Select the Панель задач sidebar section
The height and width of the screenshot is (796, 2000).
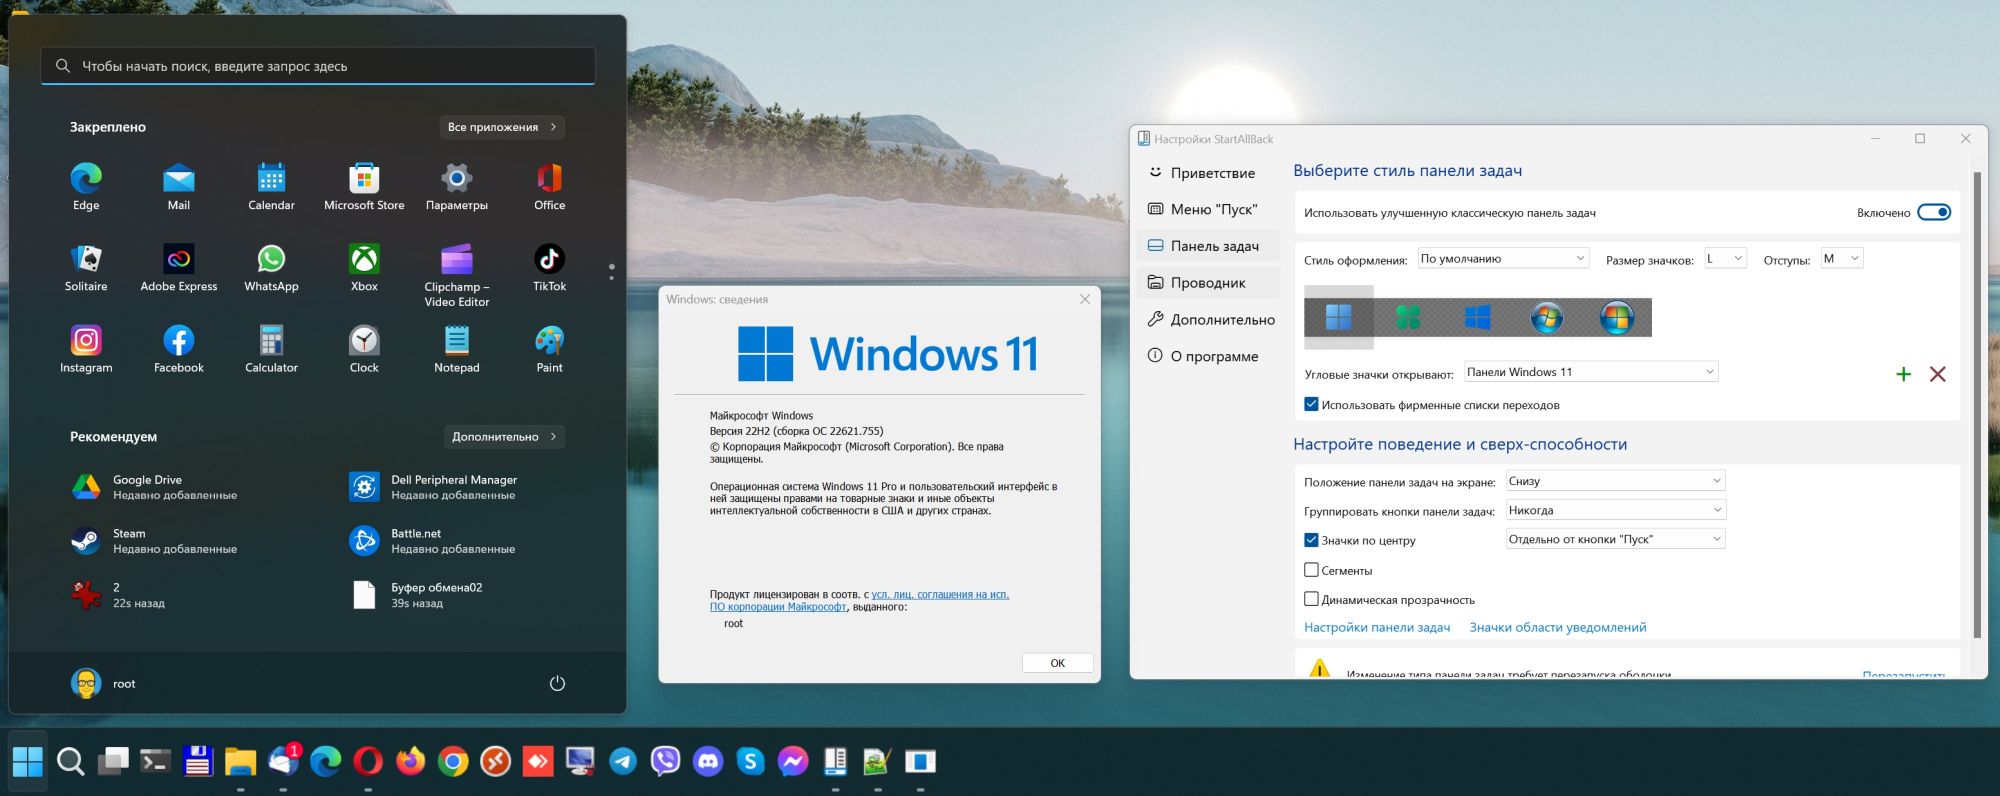click(1209, 246)
